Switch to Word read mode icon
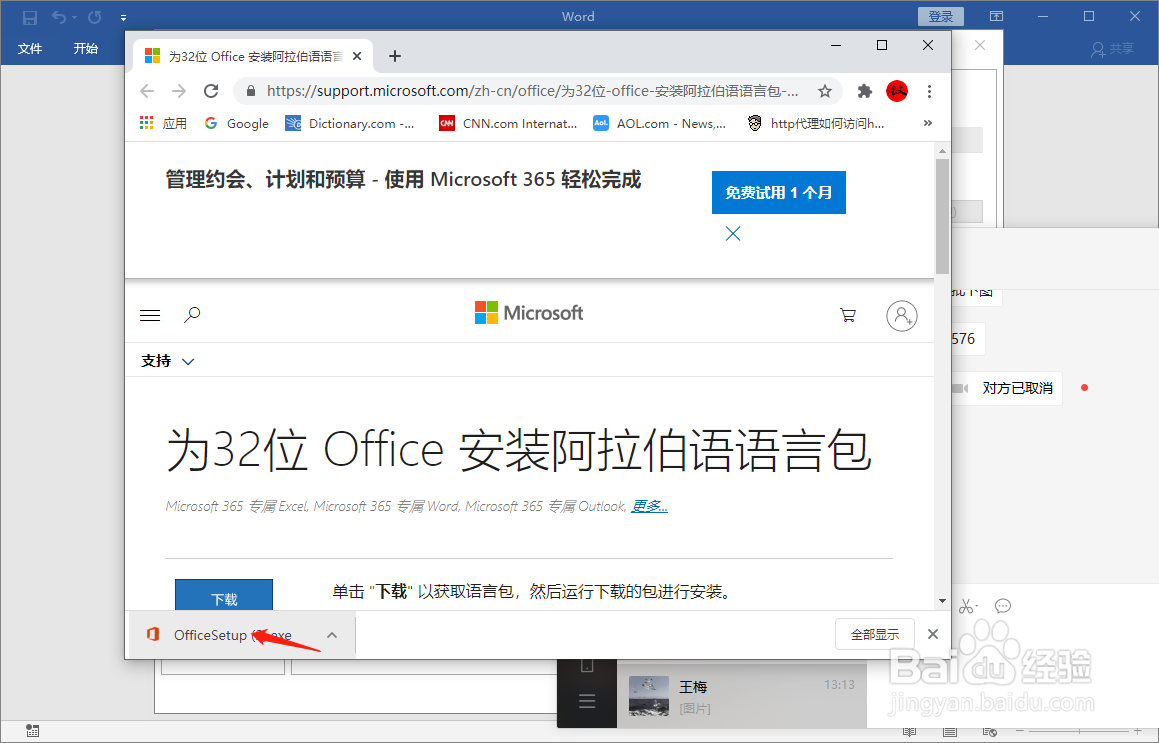This screenshot has height=743, width=1159. tap(910, 732)
